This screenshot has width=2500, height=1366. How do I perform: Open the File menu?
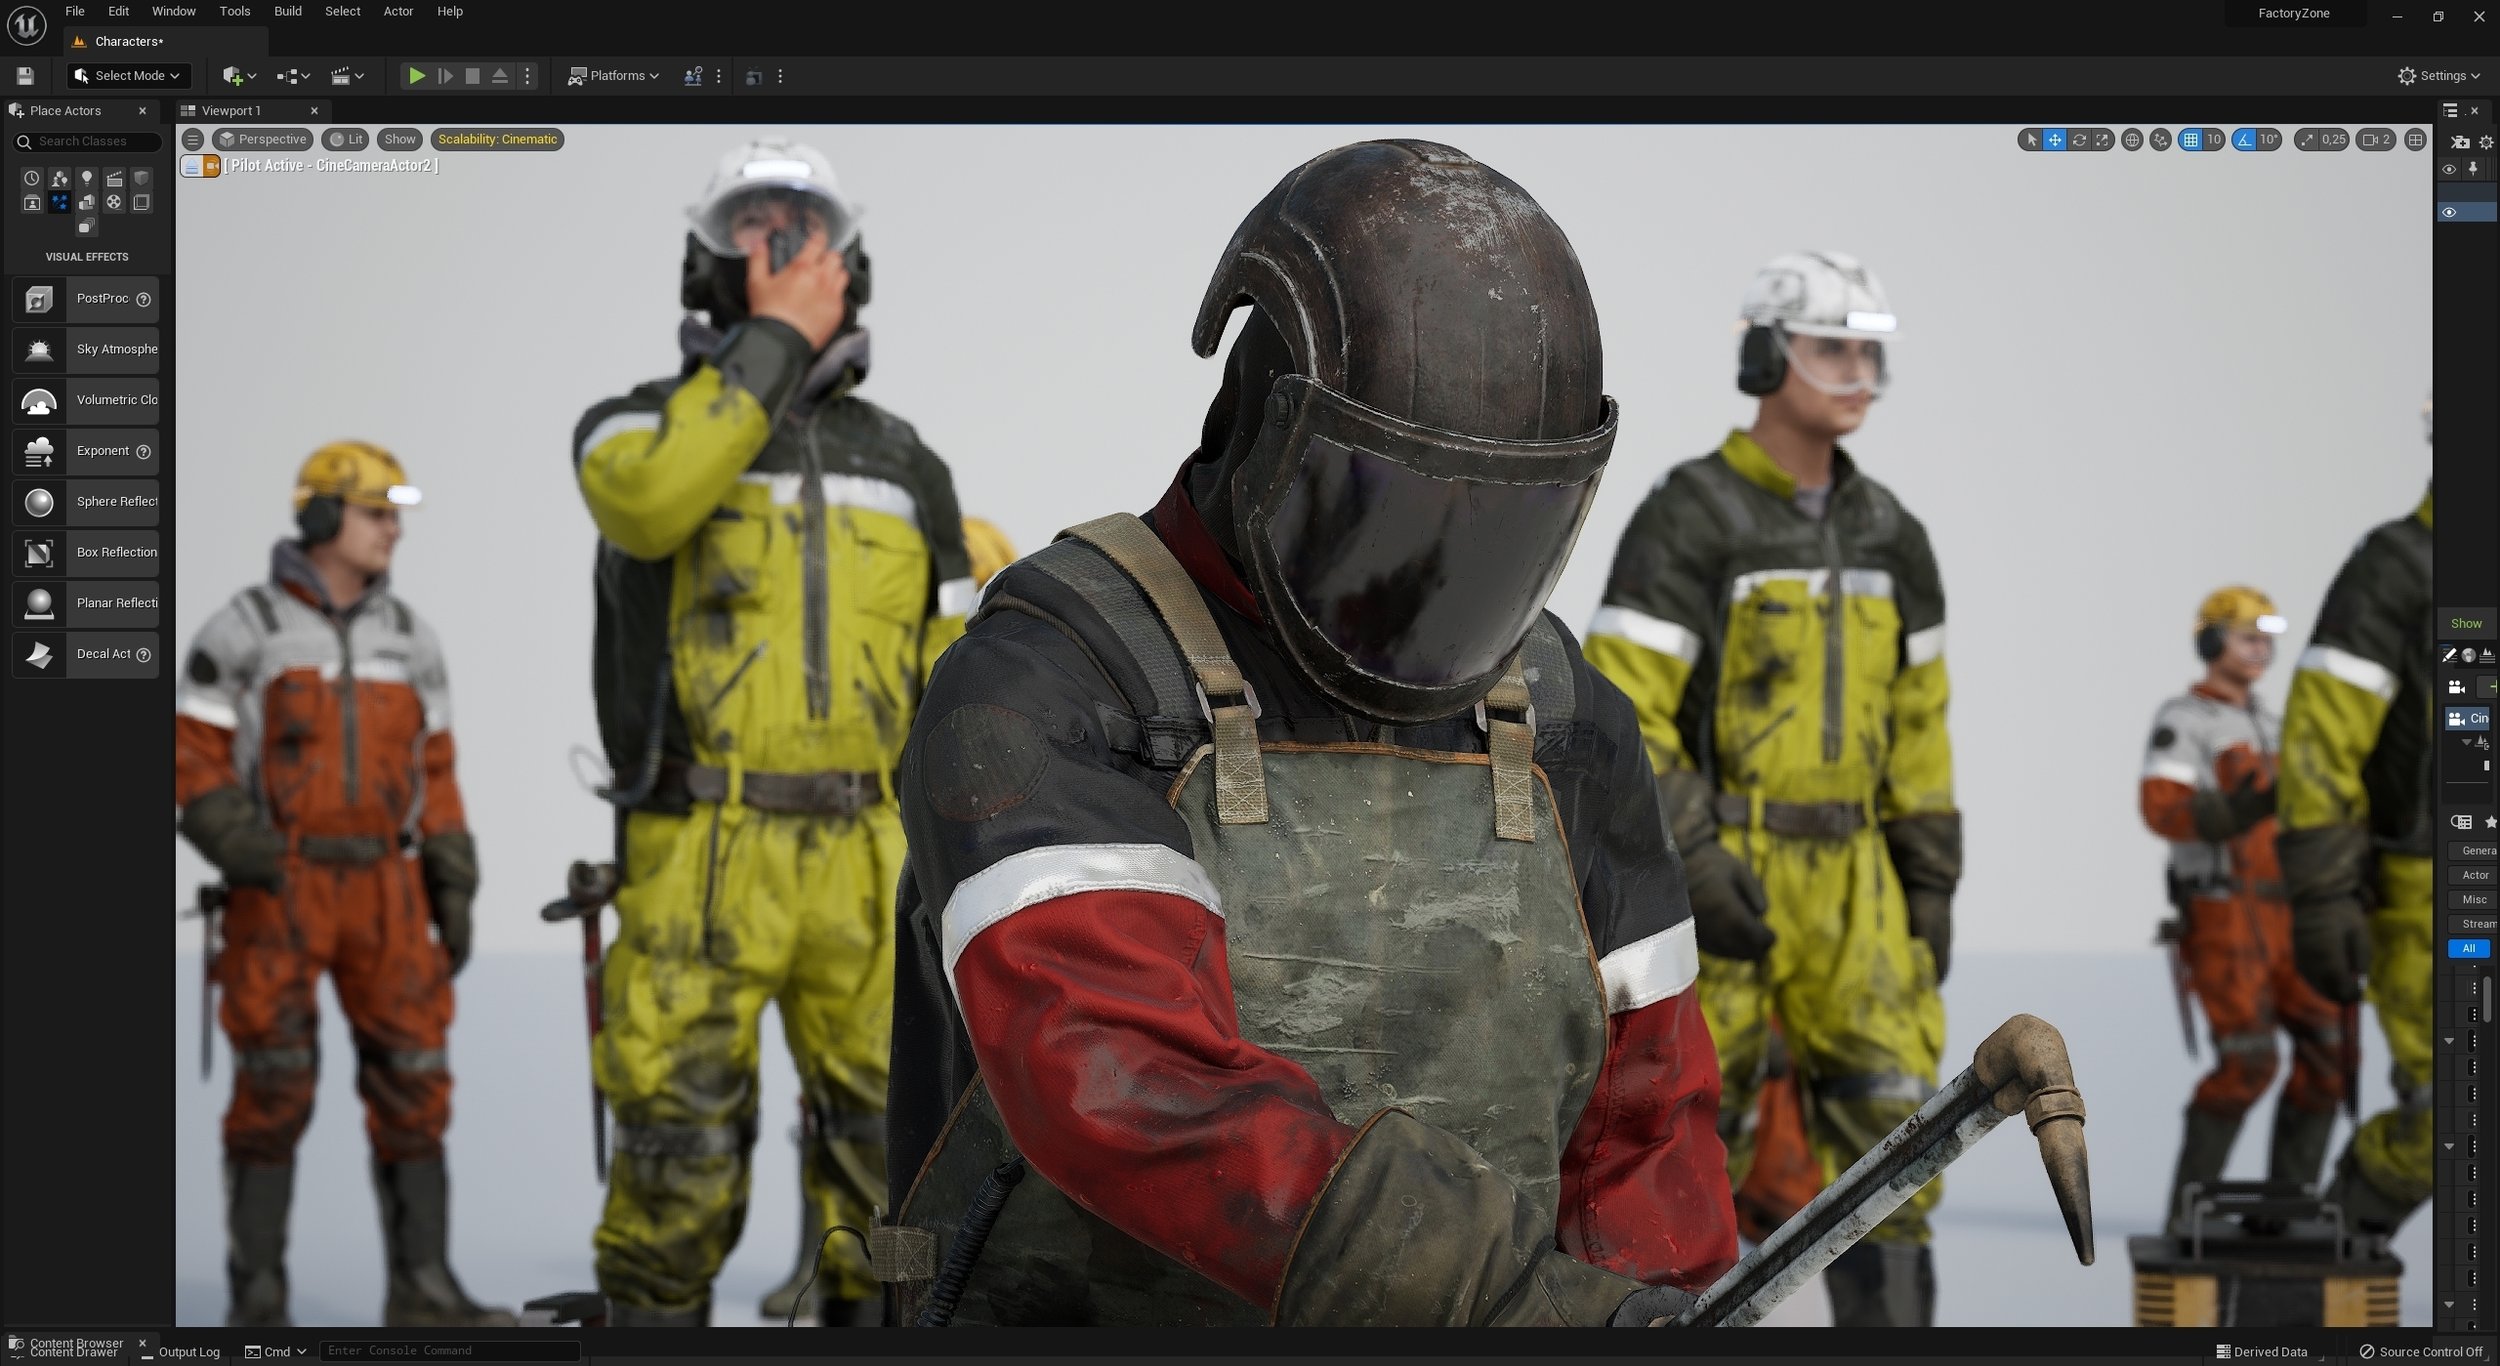click(75, 11)
